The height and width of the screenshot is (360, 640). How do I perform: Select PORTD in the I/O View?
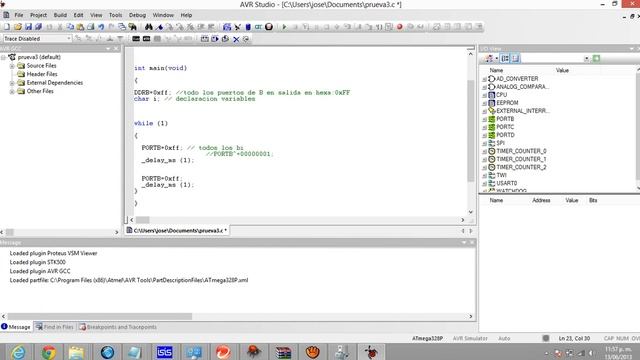click(505, 135)
